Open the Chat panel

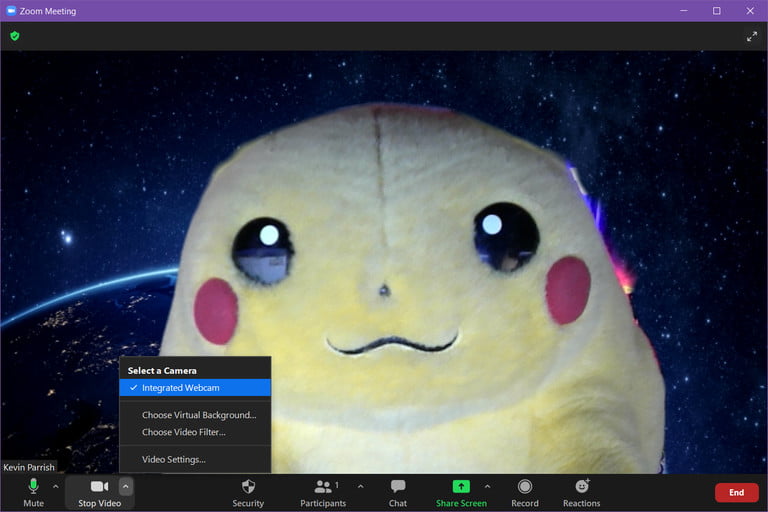(x=397, y=491)
